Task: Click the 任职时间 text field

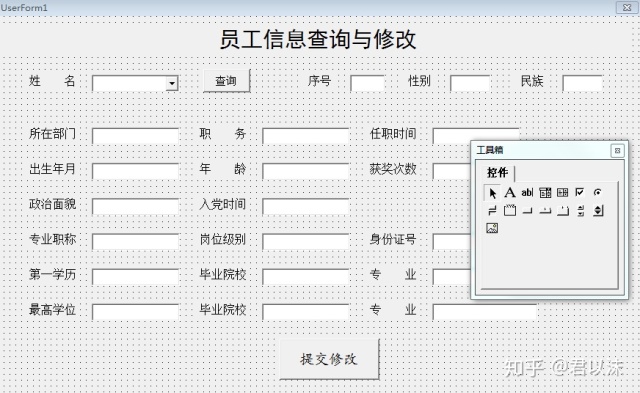Action: [476, 135]
